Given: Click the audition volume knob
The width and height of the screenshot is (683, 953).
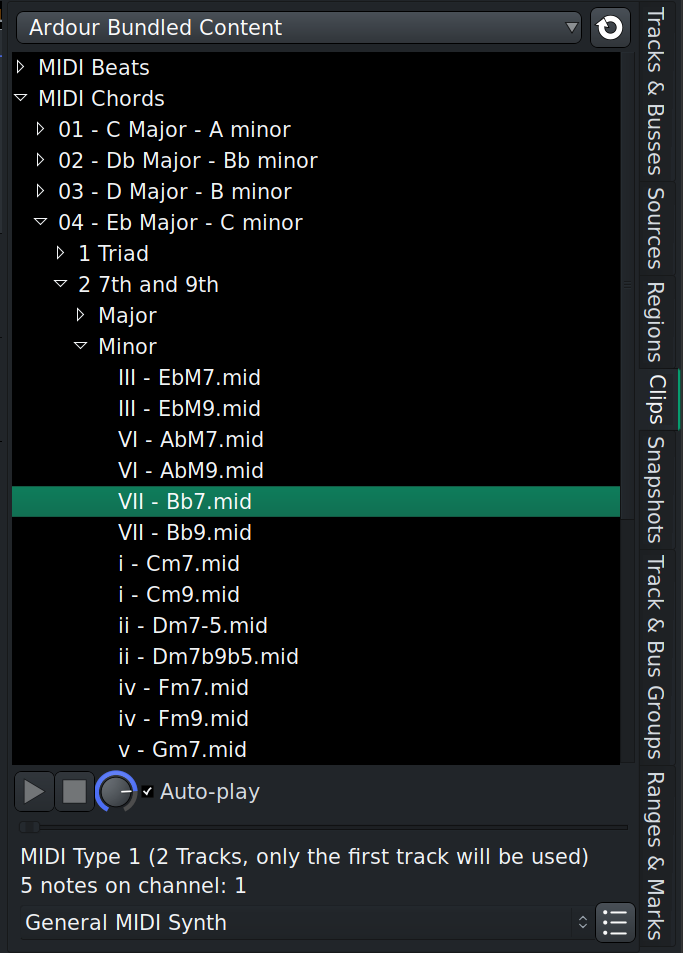Looking at the screenshot, I should 115,791.
